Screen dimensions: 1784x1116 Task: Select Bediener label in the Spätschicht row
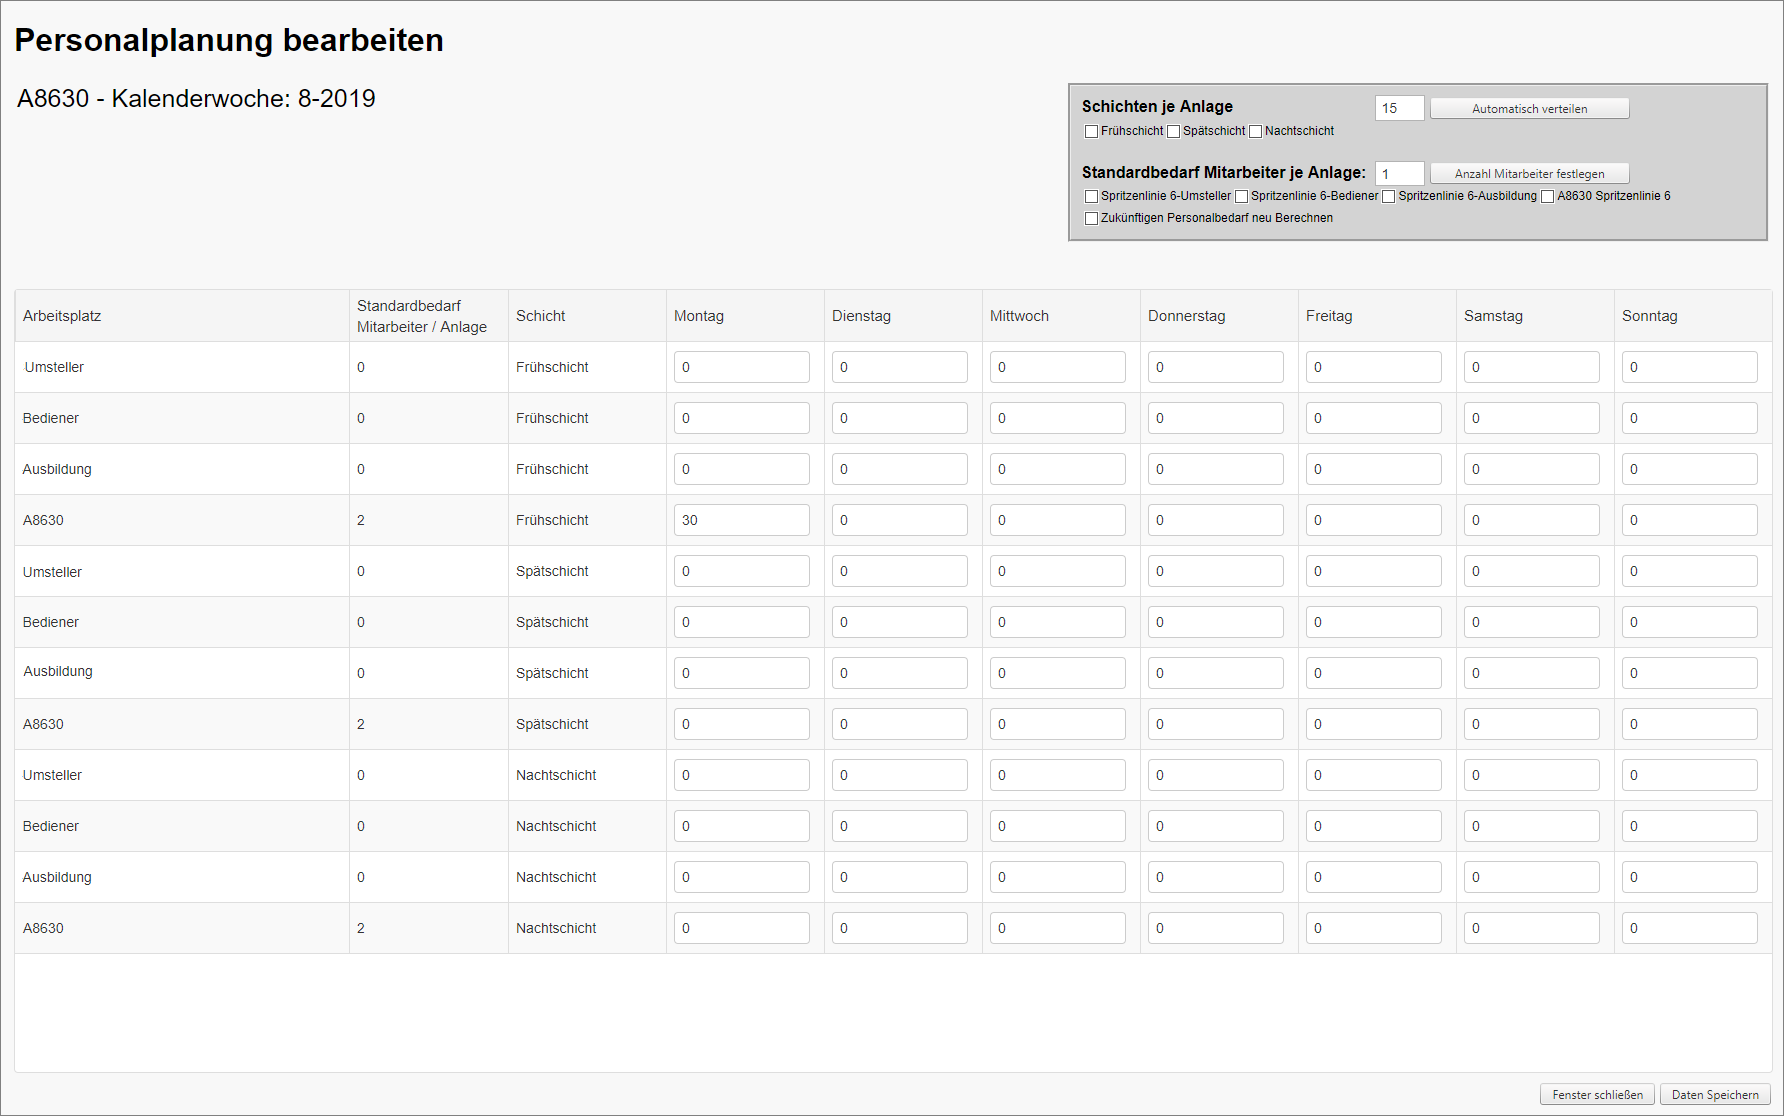(51, 622)
